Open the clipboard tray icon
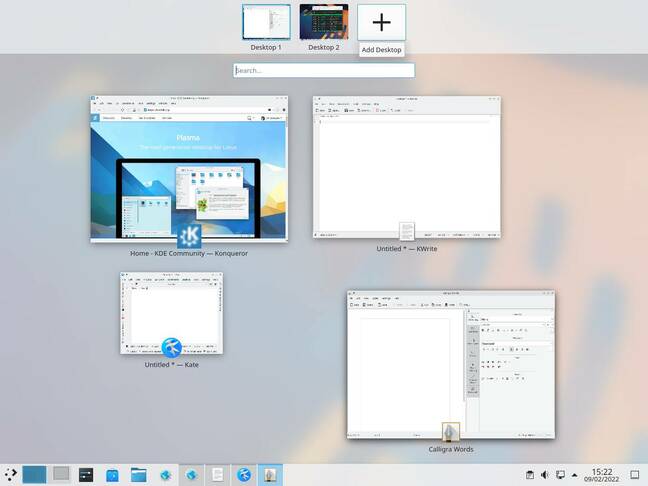 tap(529, 475)
